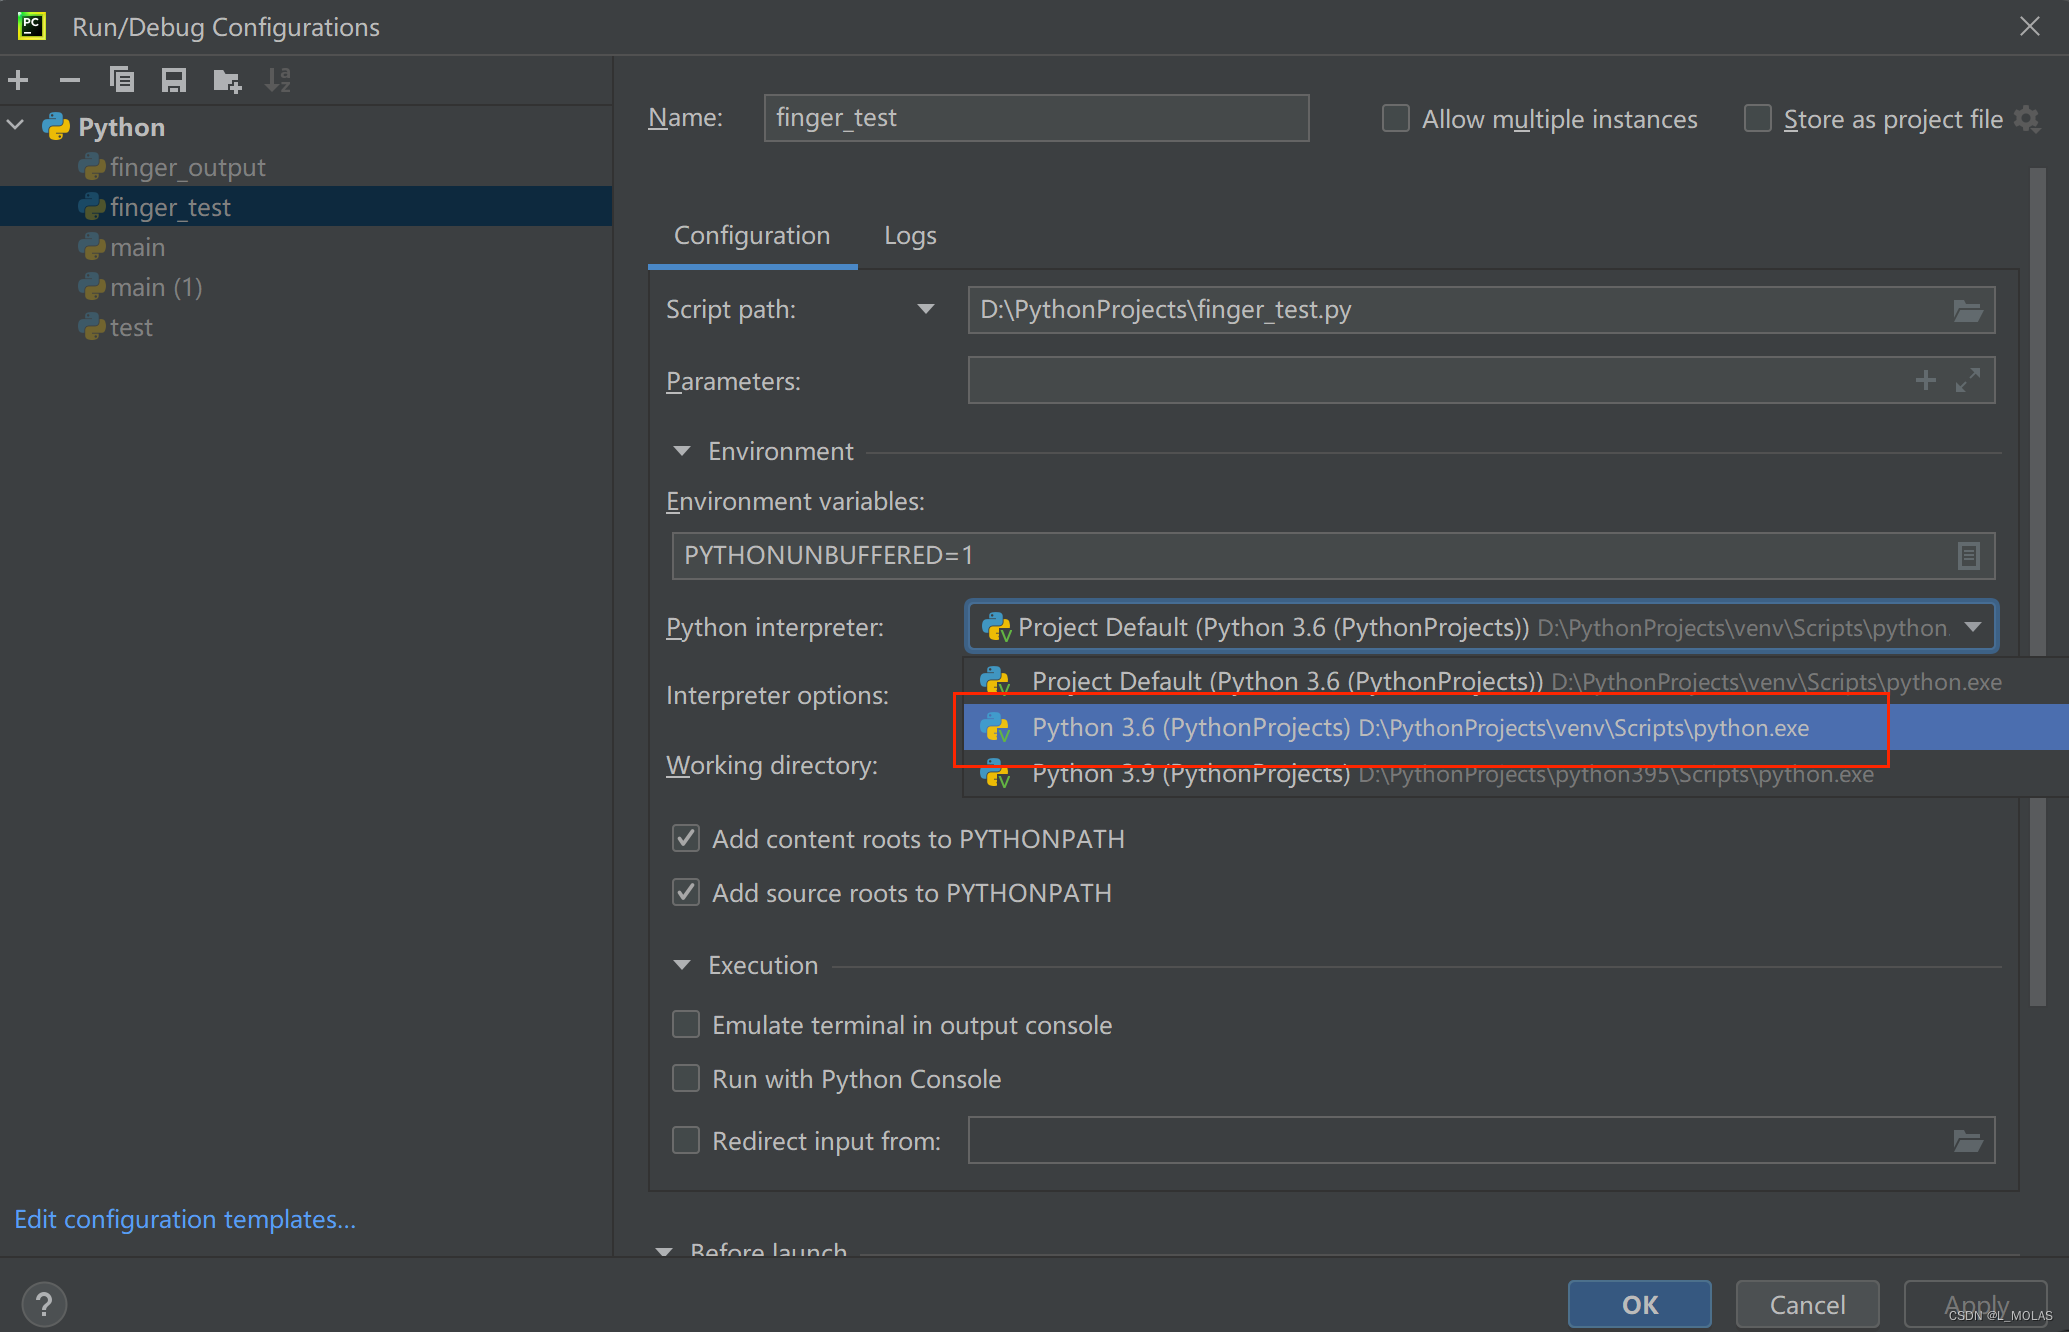This screenshot has height=1332, width=2069.
Task: Click the remove configuration minus icon
Action: click(70, 80)
